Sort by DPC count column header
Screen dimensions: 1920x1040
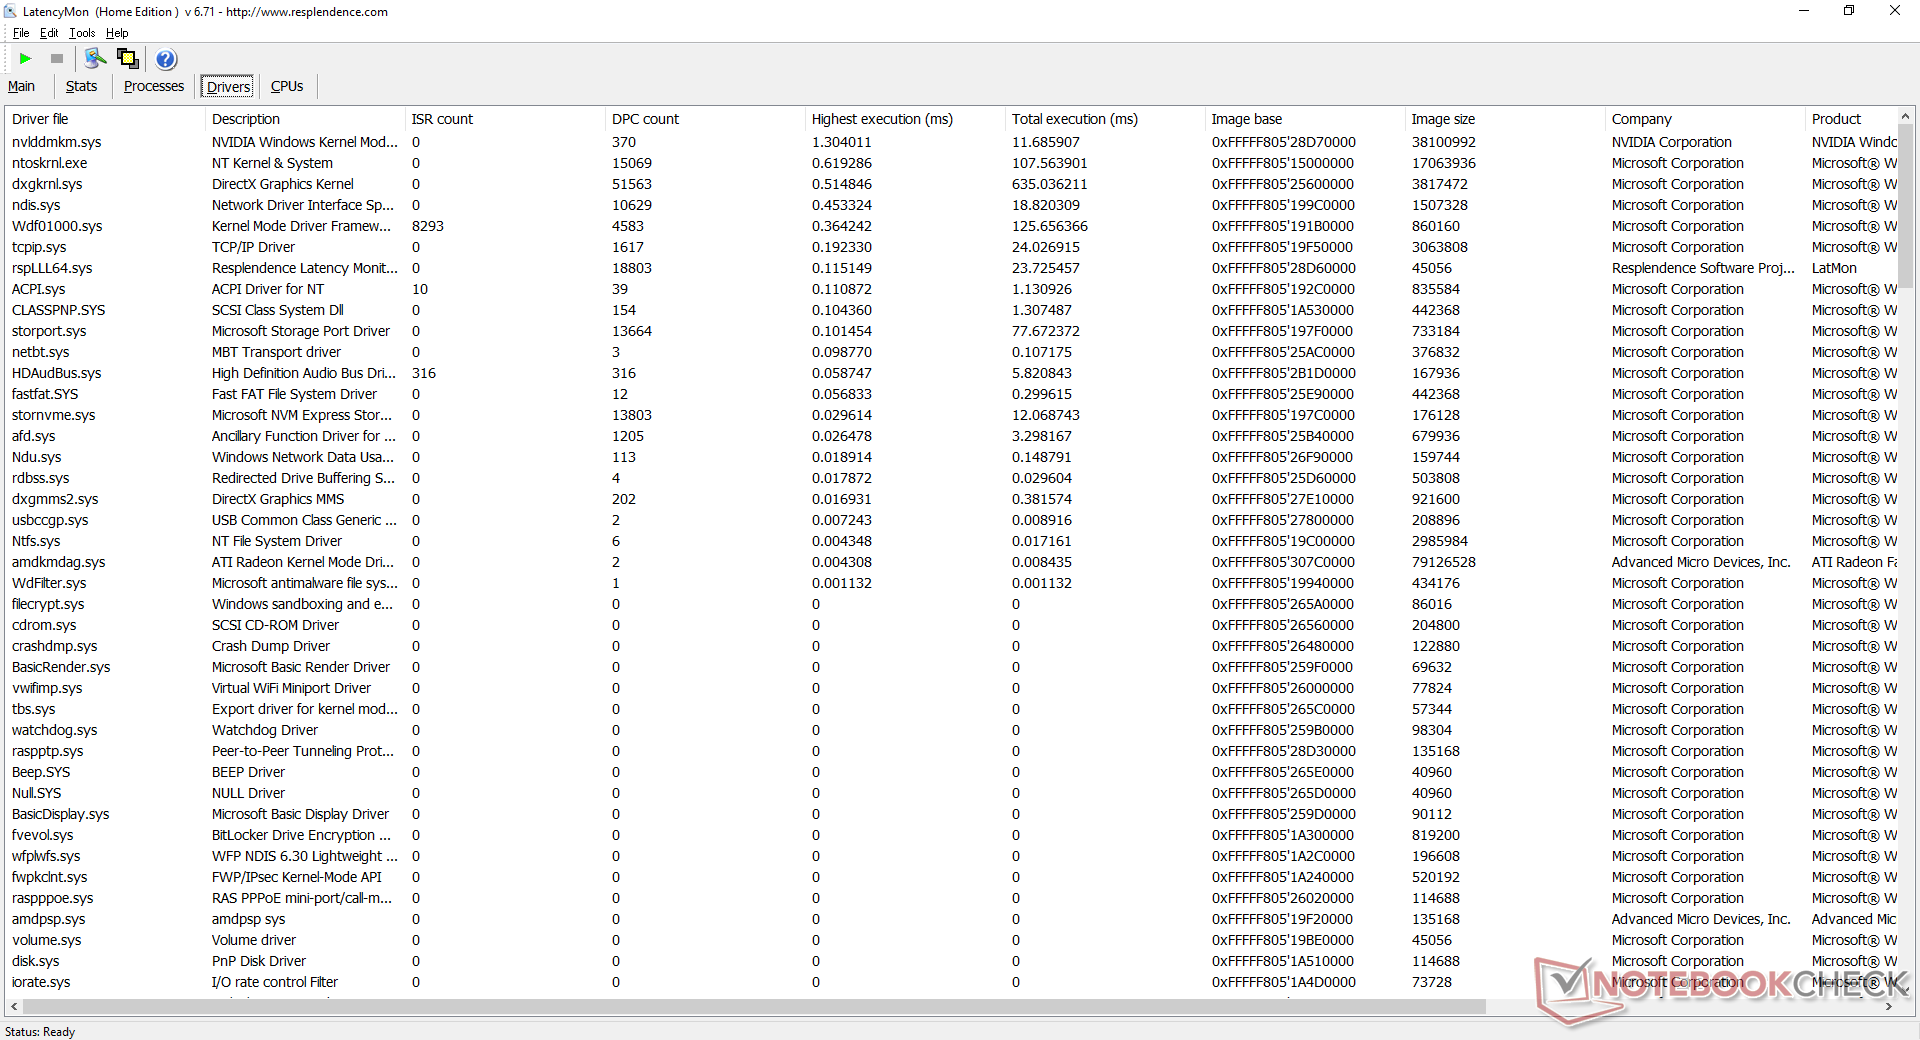pyautogui.click(x=705, y=119)
